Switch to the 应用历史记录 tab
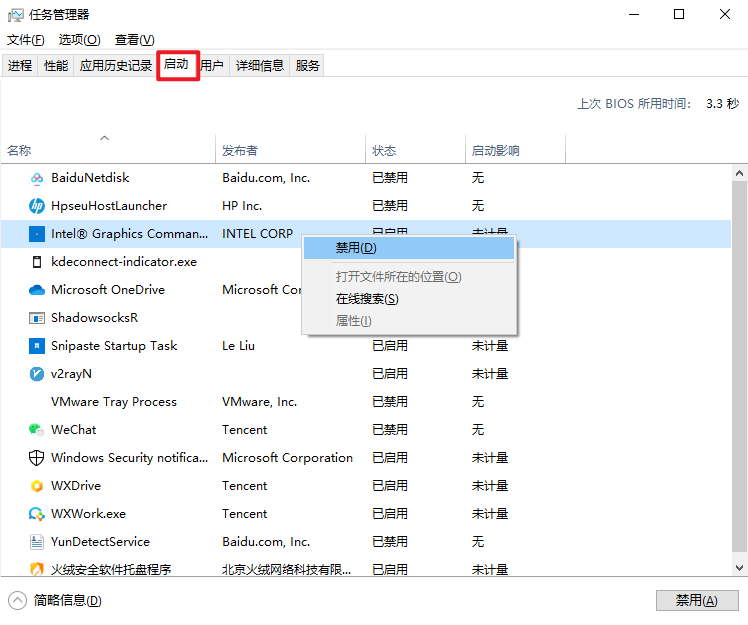 [x=116, y=65]
